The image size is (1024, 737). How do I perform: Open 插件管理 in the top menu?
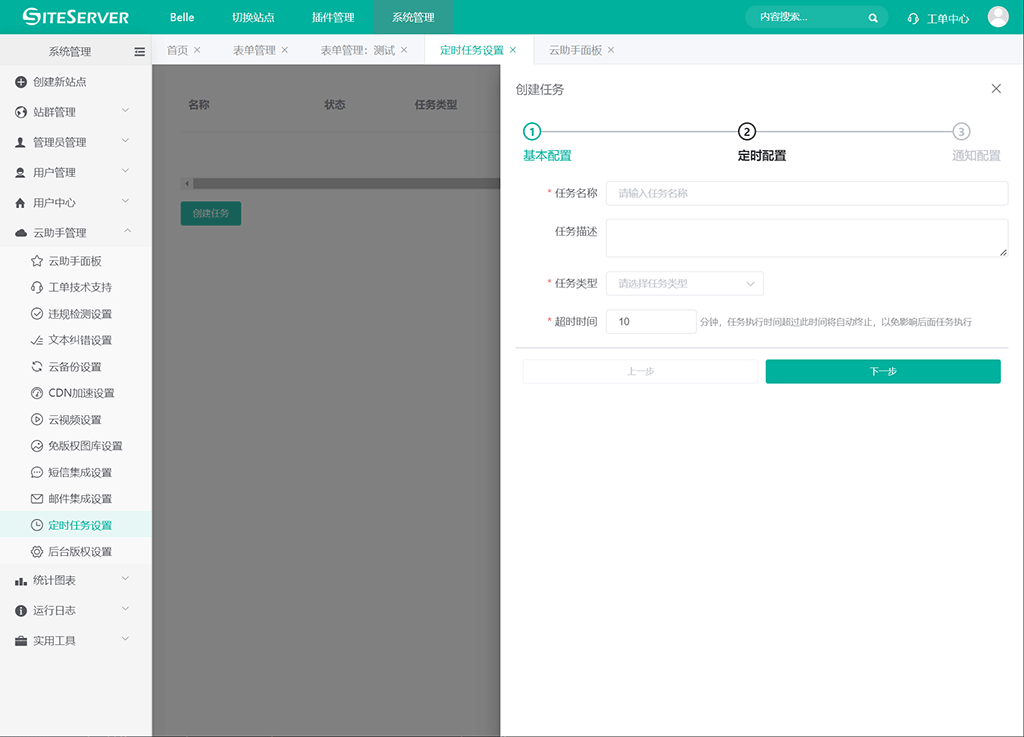coord(333,17)
